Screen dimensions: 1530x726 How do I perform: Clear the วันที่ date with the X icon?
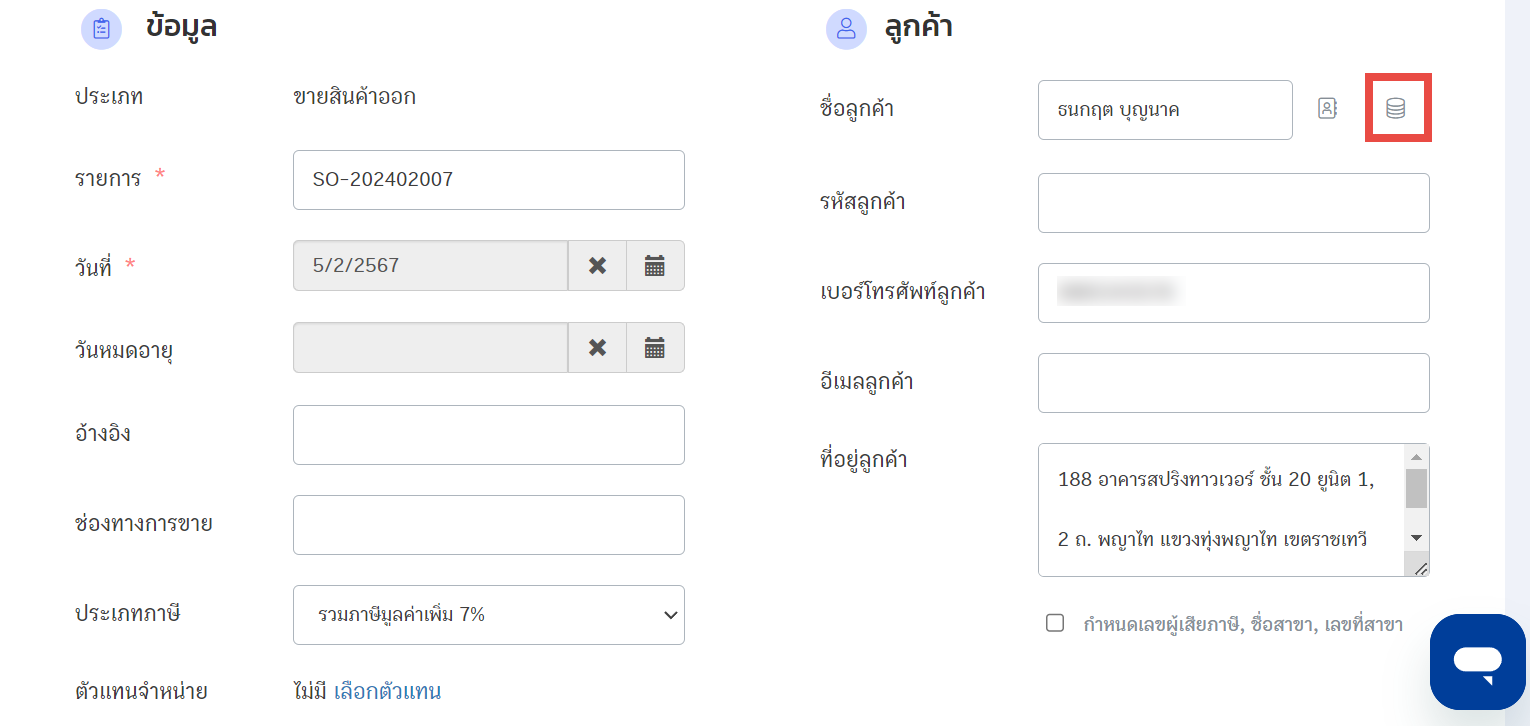coord(597,265)
